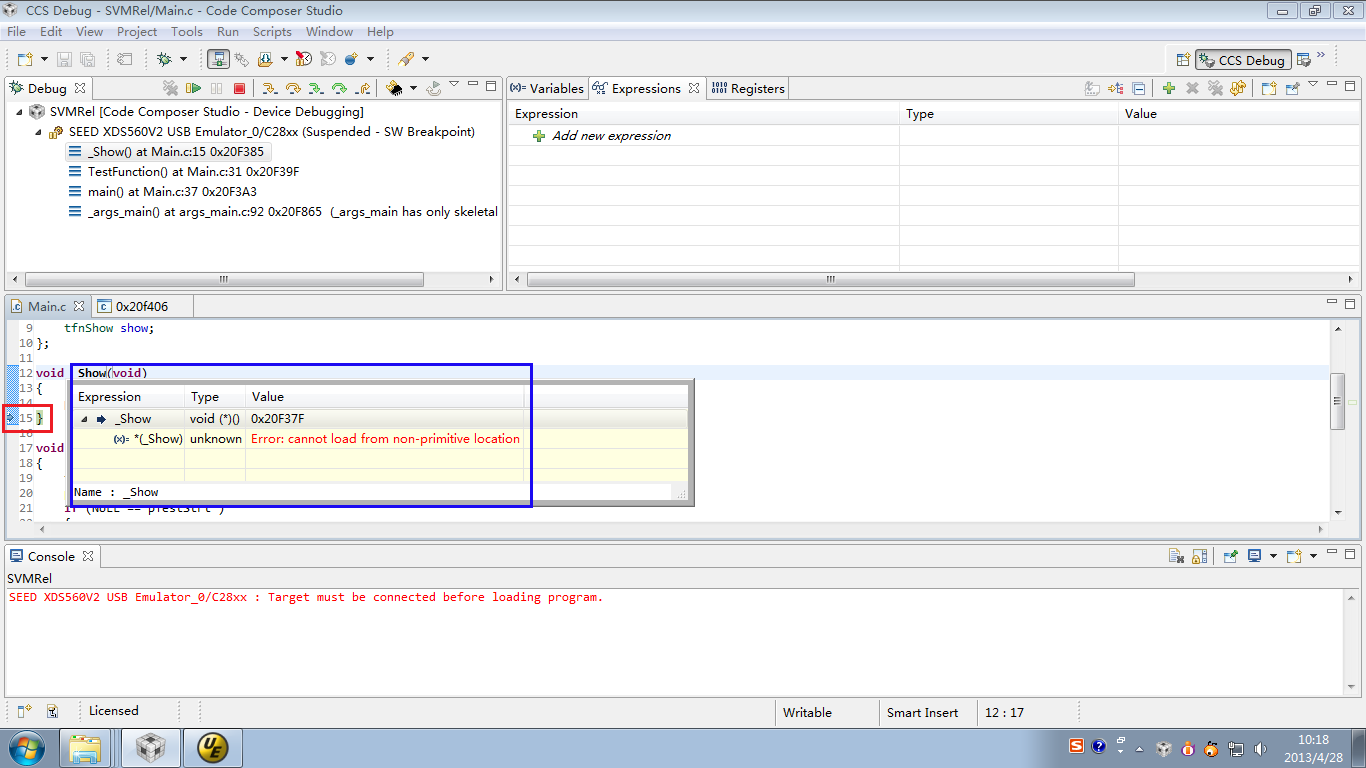Toggle Open Polite Real-time Options button
This screenshot has width=1366, height=768.
click(327, 59)
